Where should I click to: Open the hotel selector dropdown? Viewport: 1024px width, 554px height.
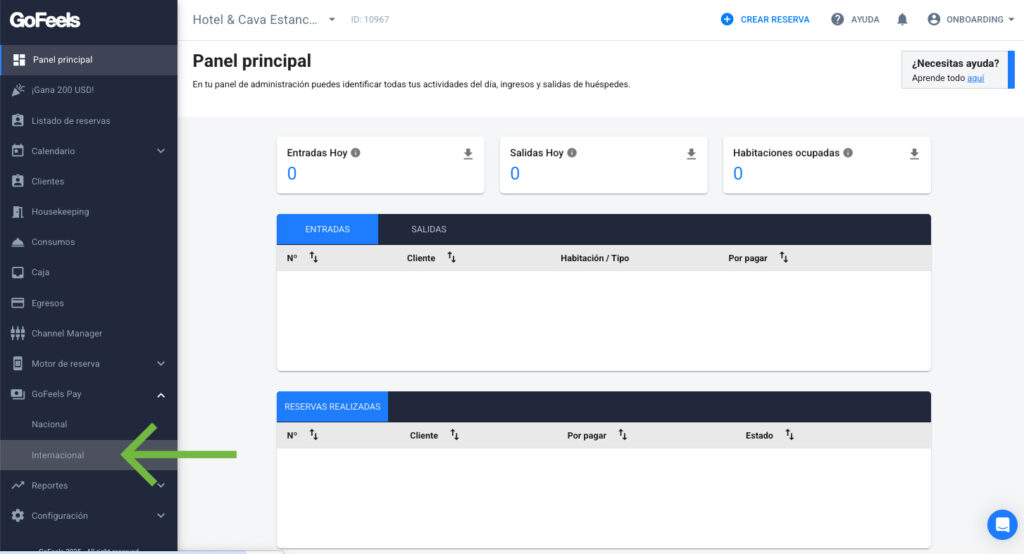332,19
